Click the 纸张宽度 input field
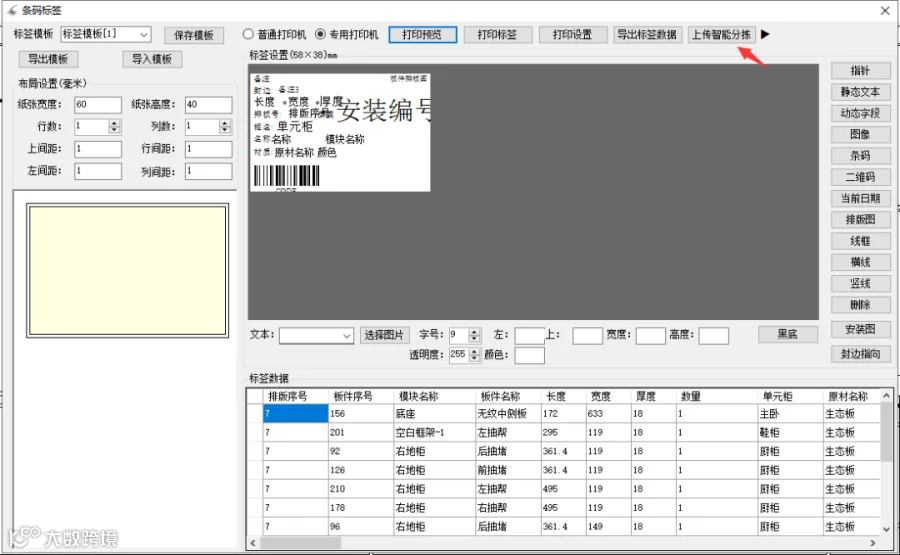 [98, 104]
